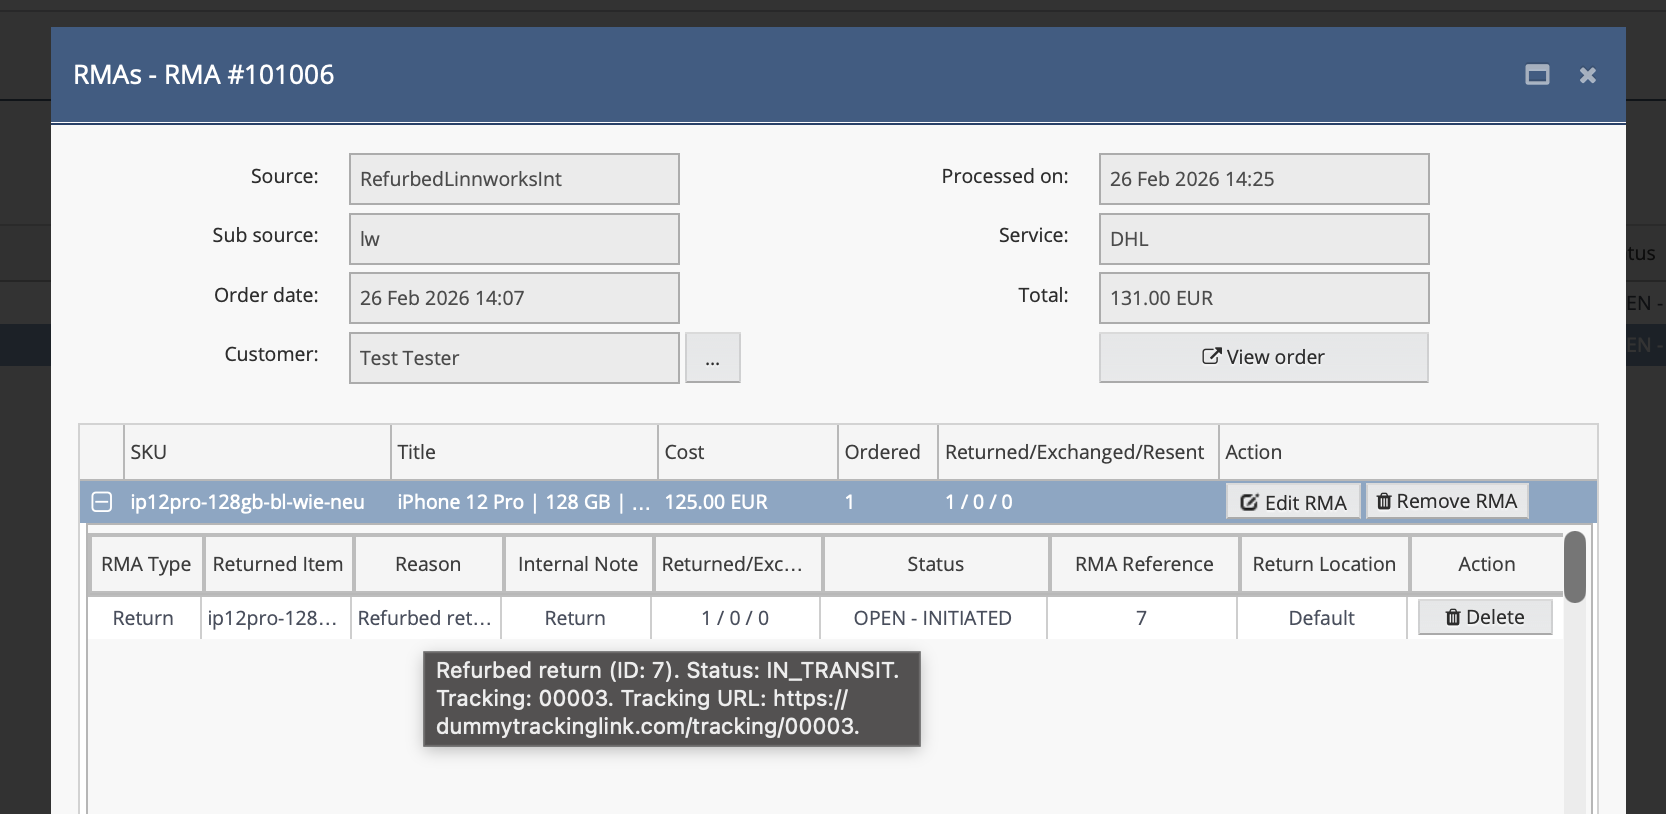Select Status column header in sub-table

[936, 564]
